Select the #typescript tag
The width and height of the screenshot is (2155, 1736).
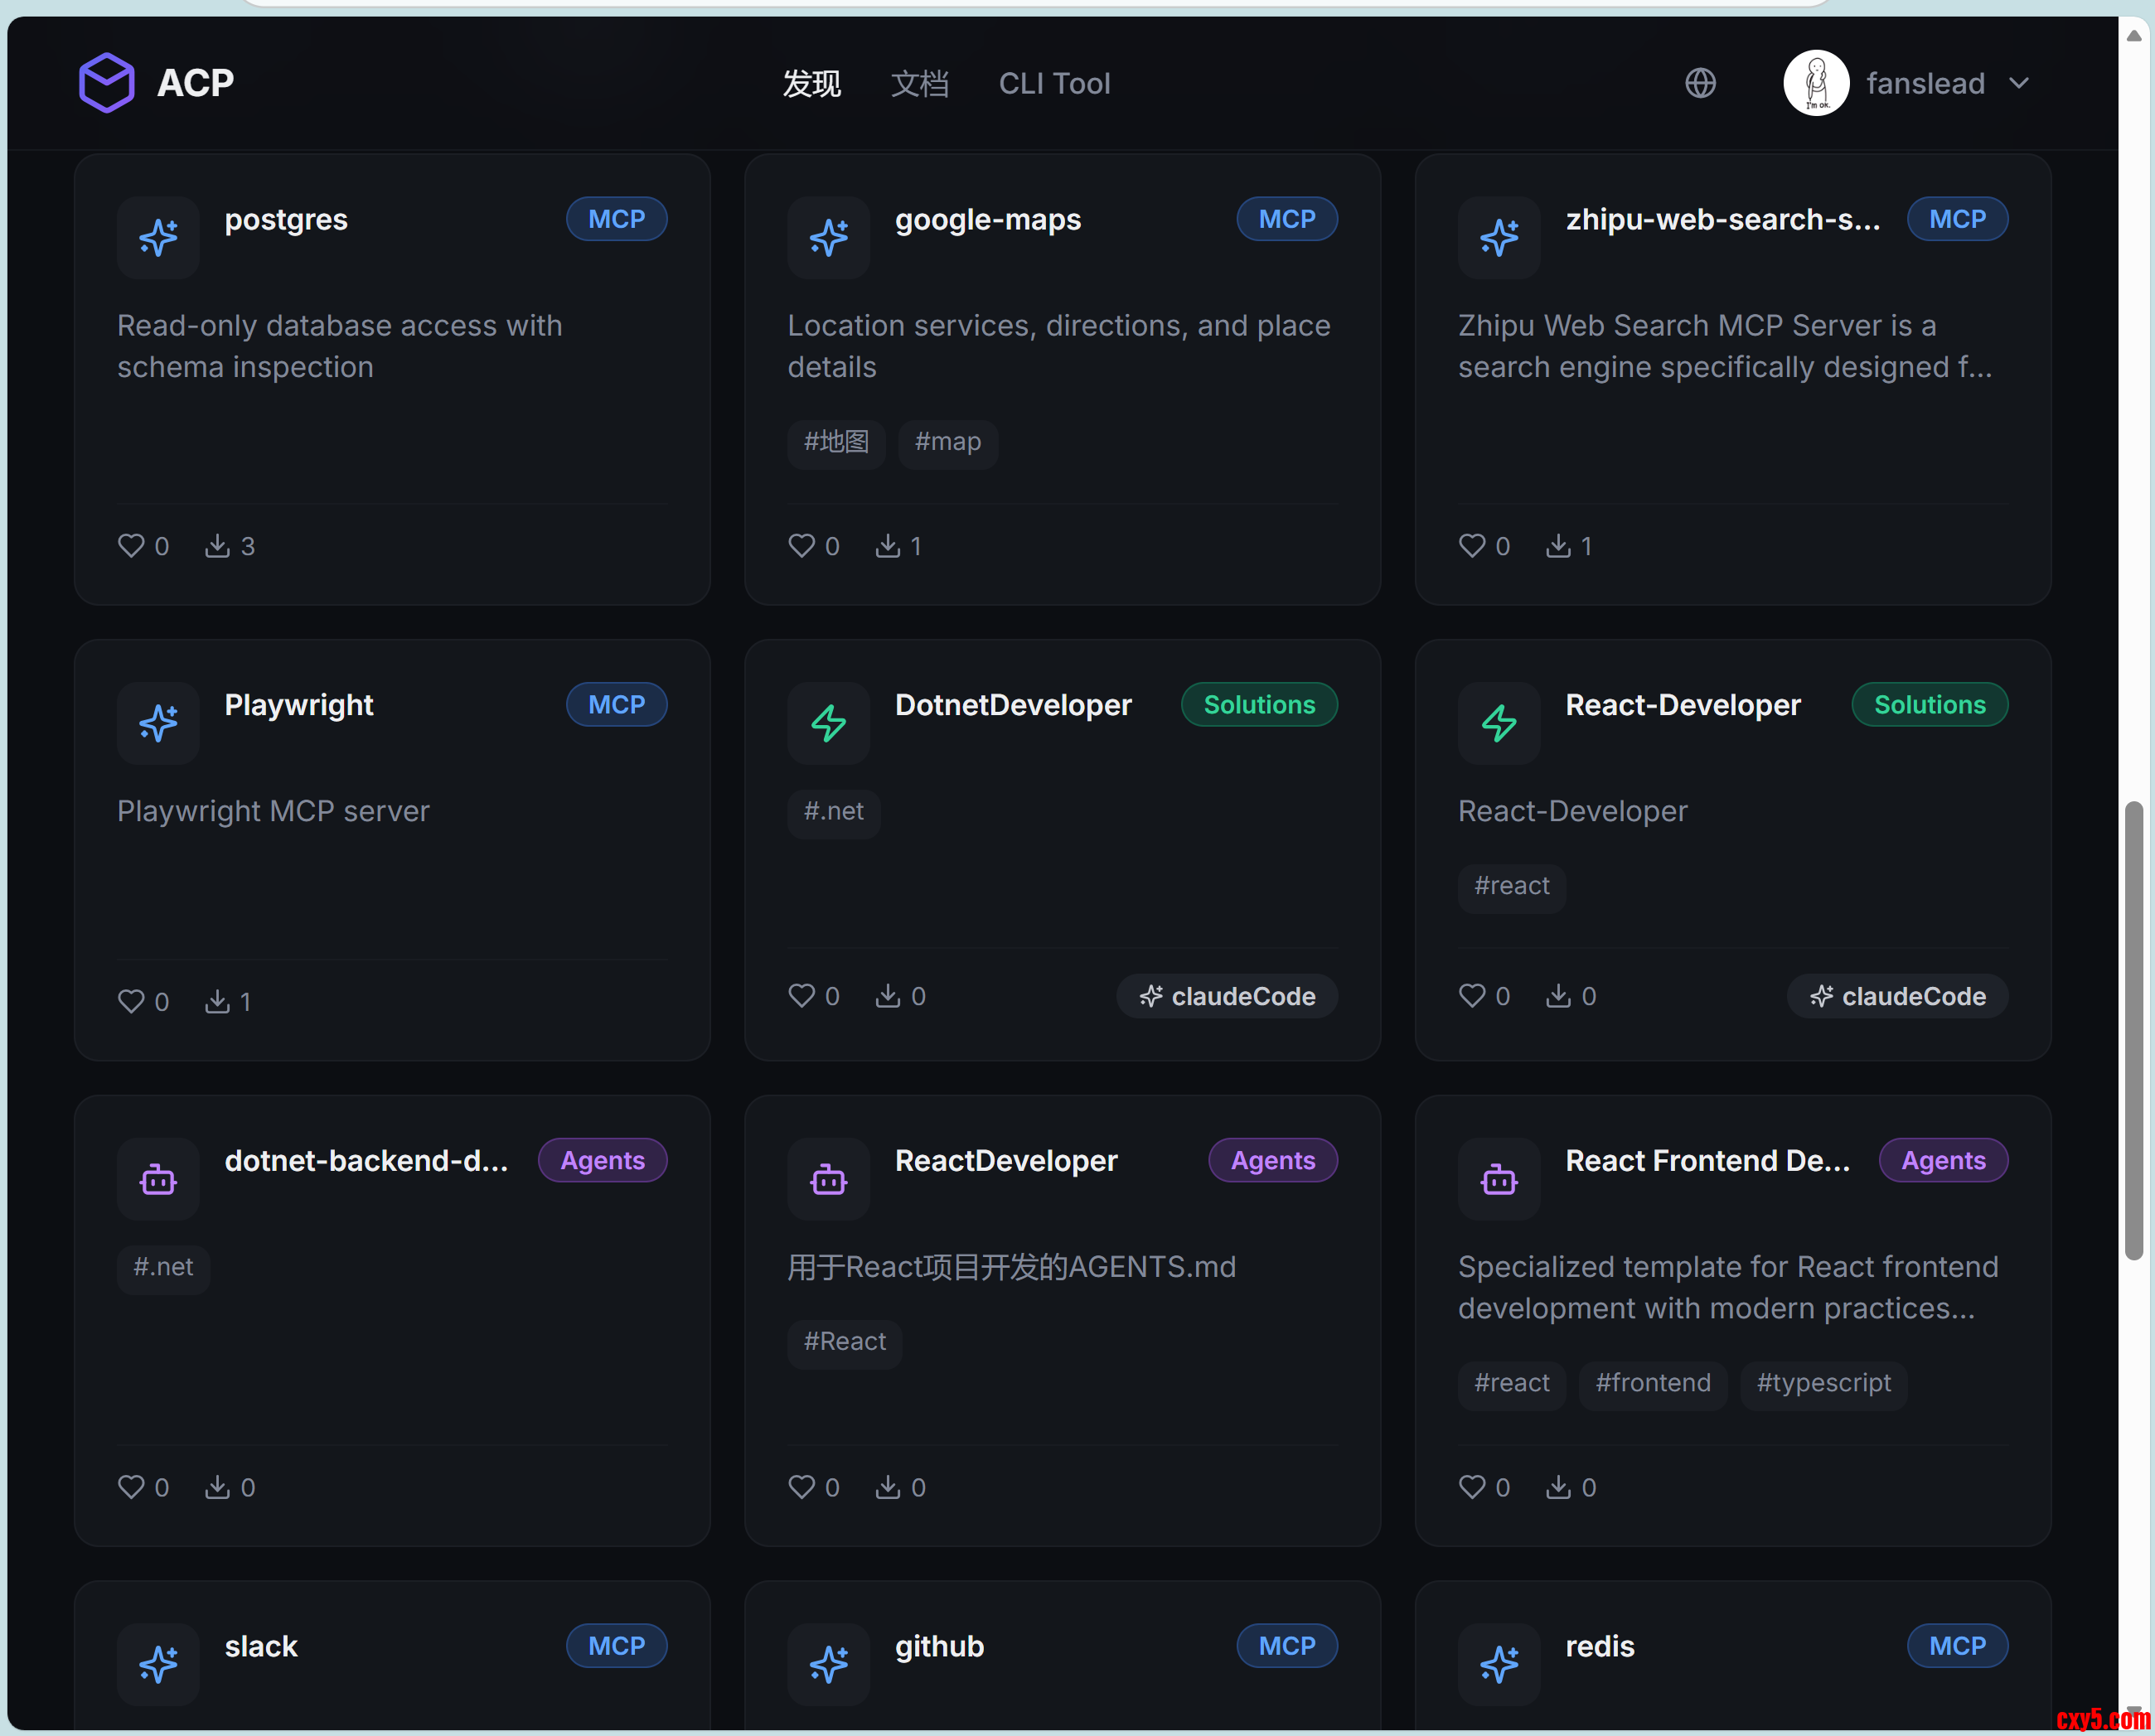pos(1823,1383)
